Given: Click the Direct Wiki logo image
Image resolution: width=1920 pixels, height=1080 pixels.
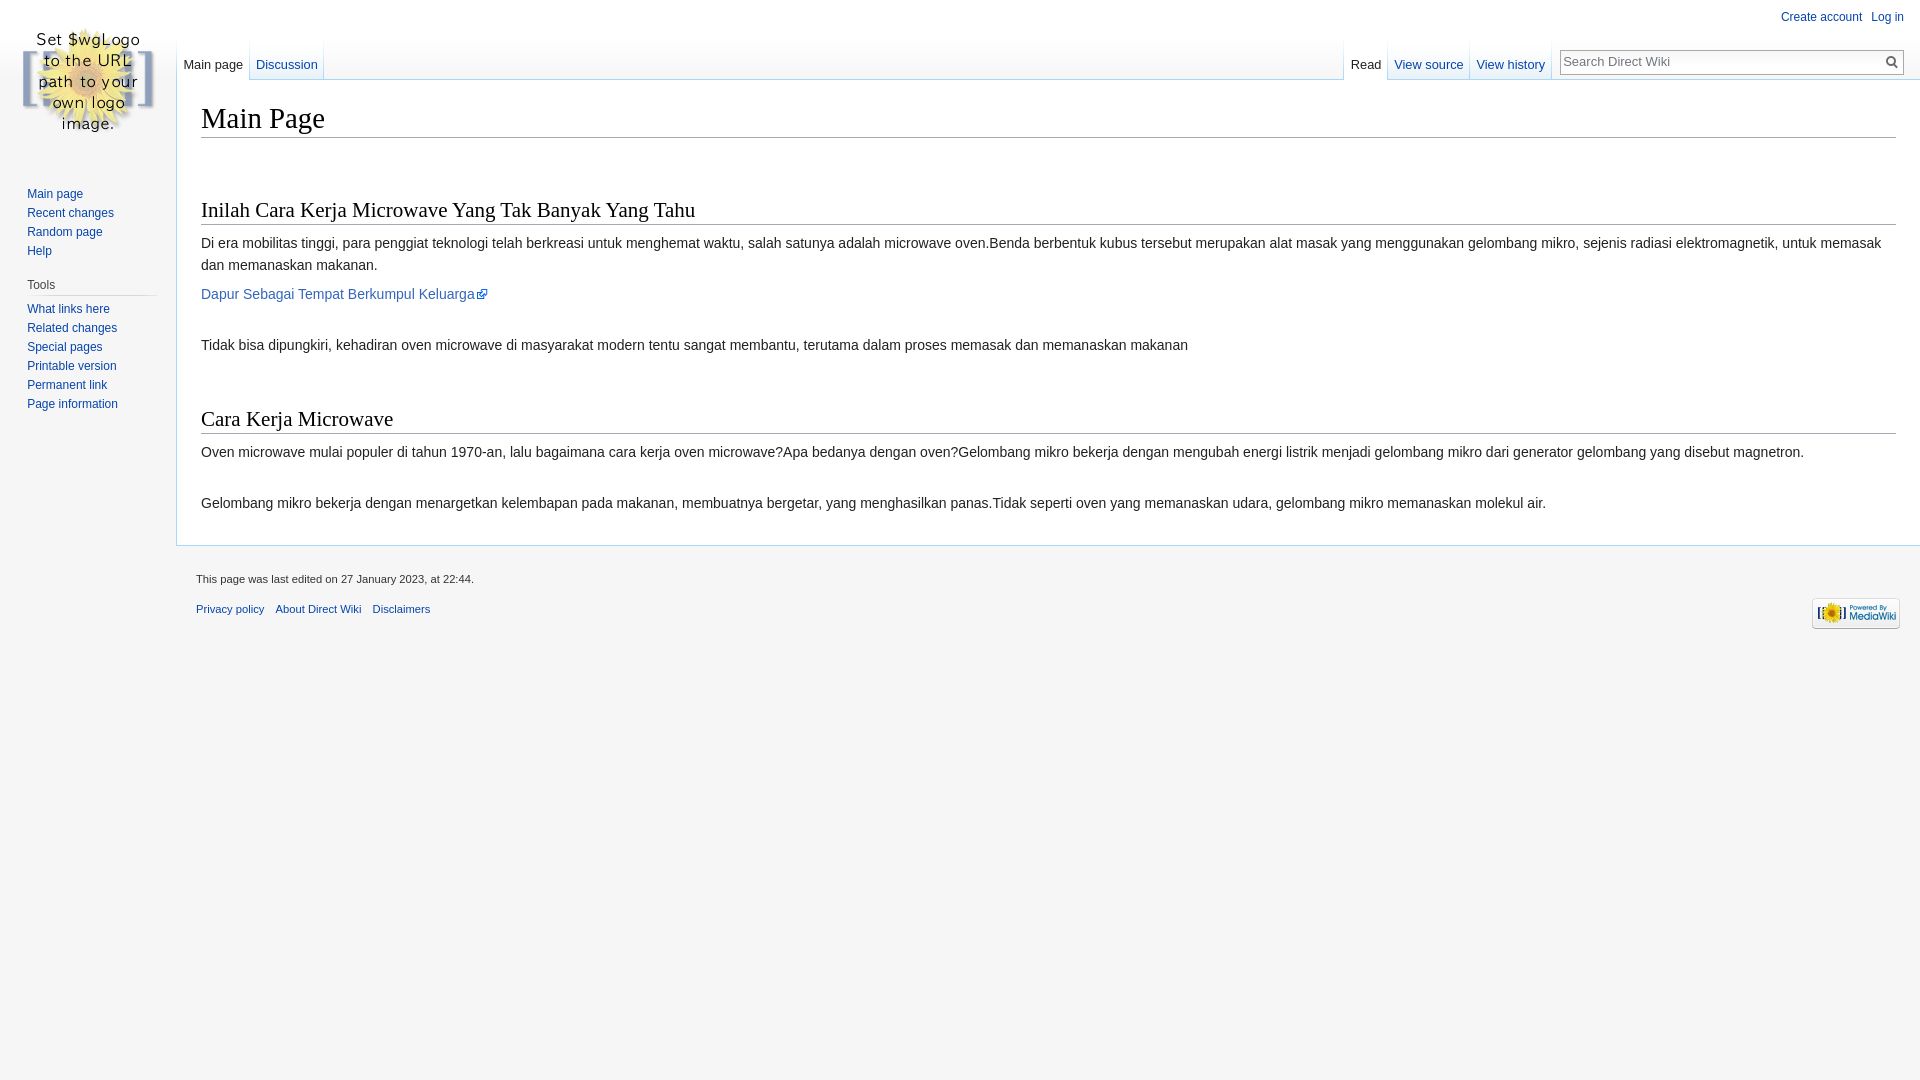Looking at the screenshot, I should tap(87, 80).
